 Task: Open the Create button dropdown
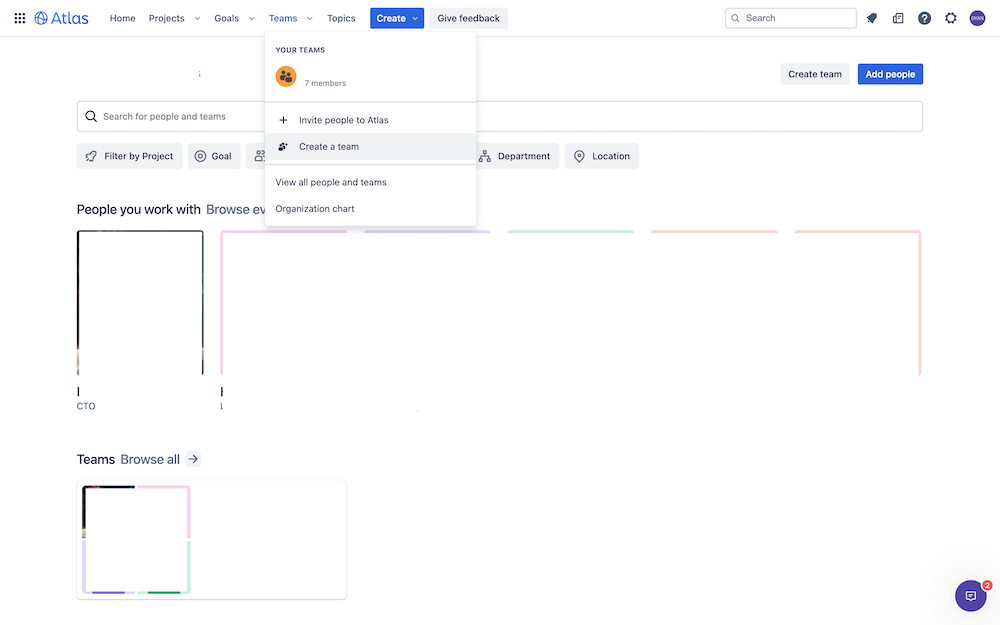[x=397, y=18]
